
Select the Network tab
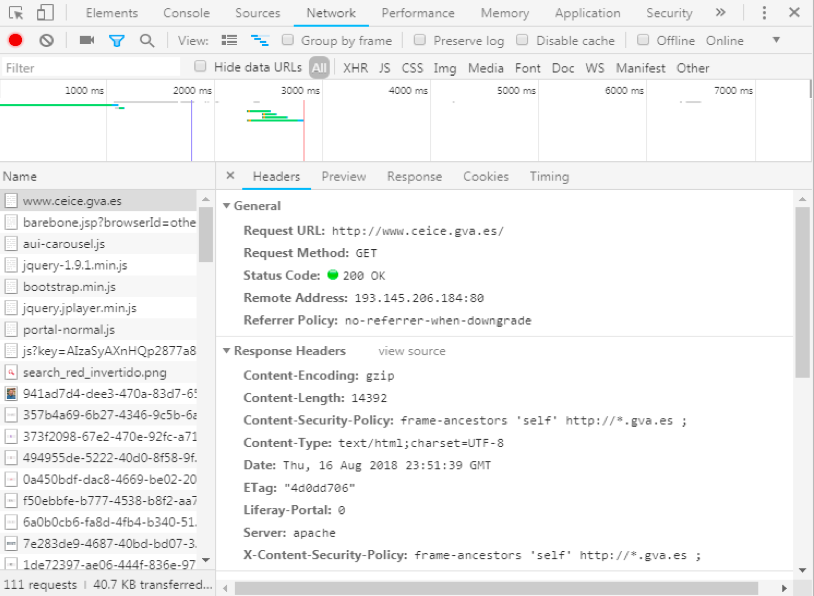click(331, 13)
